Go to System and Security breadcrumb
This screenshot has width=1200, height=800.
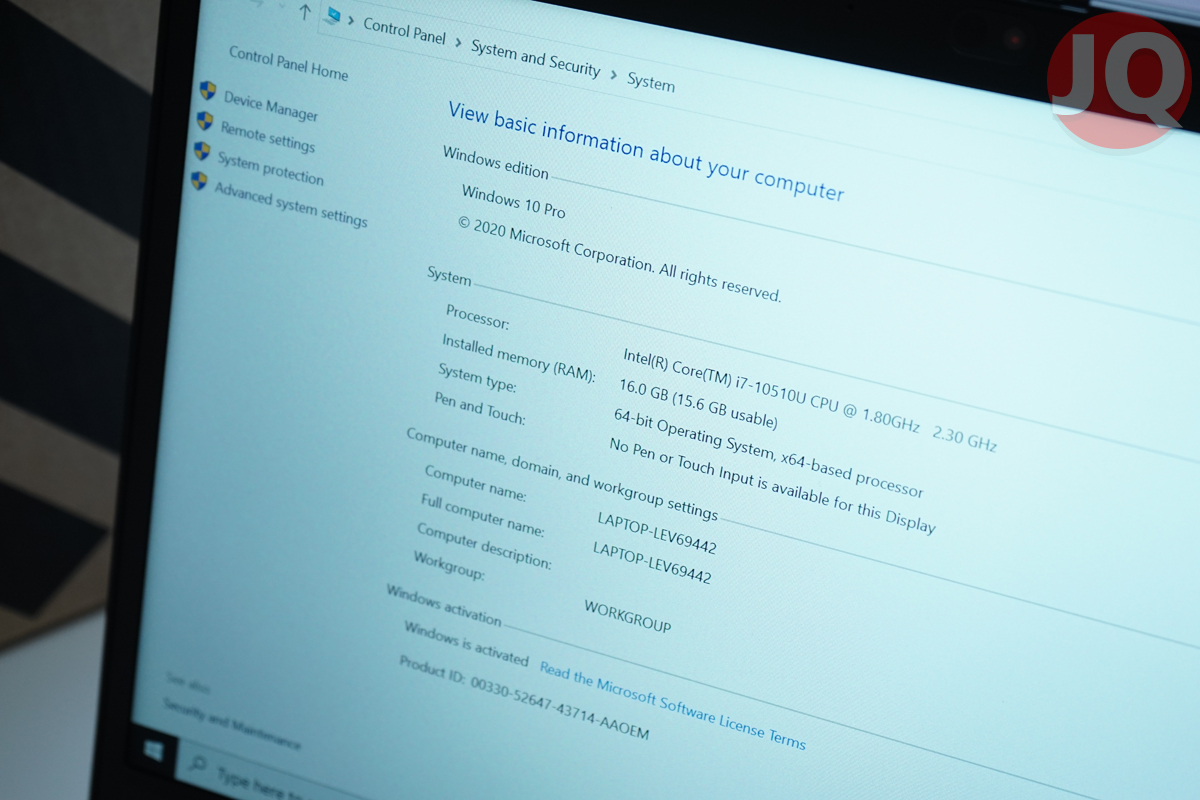tap(536, 59)
